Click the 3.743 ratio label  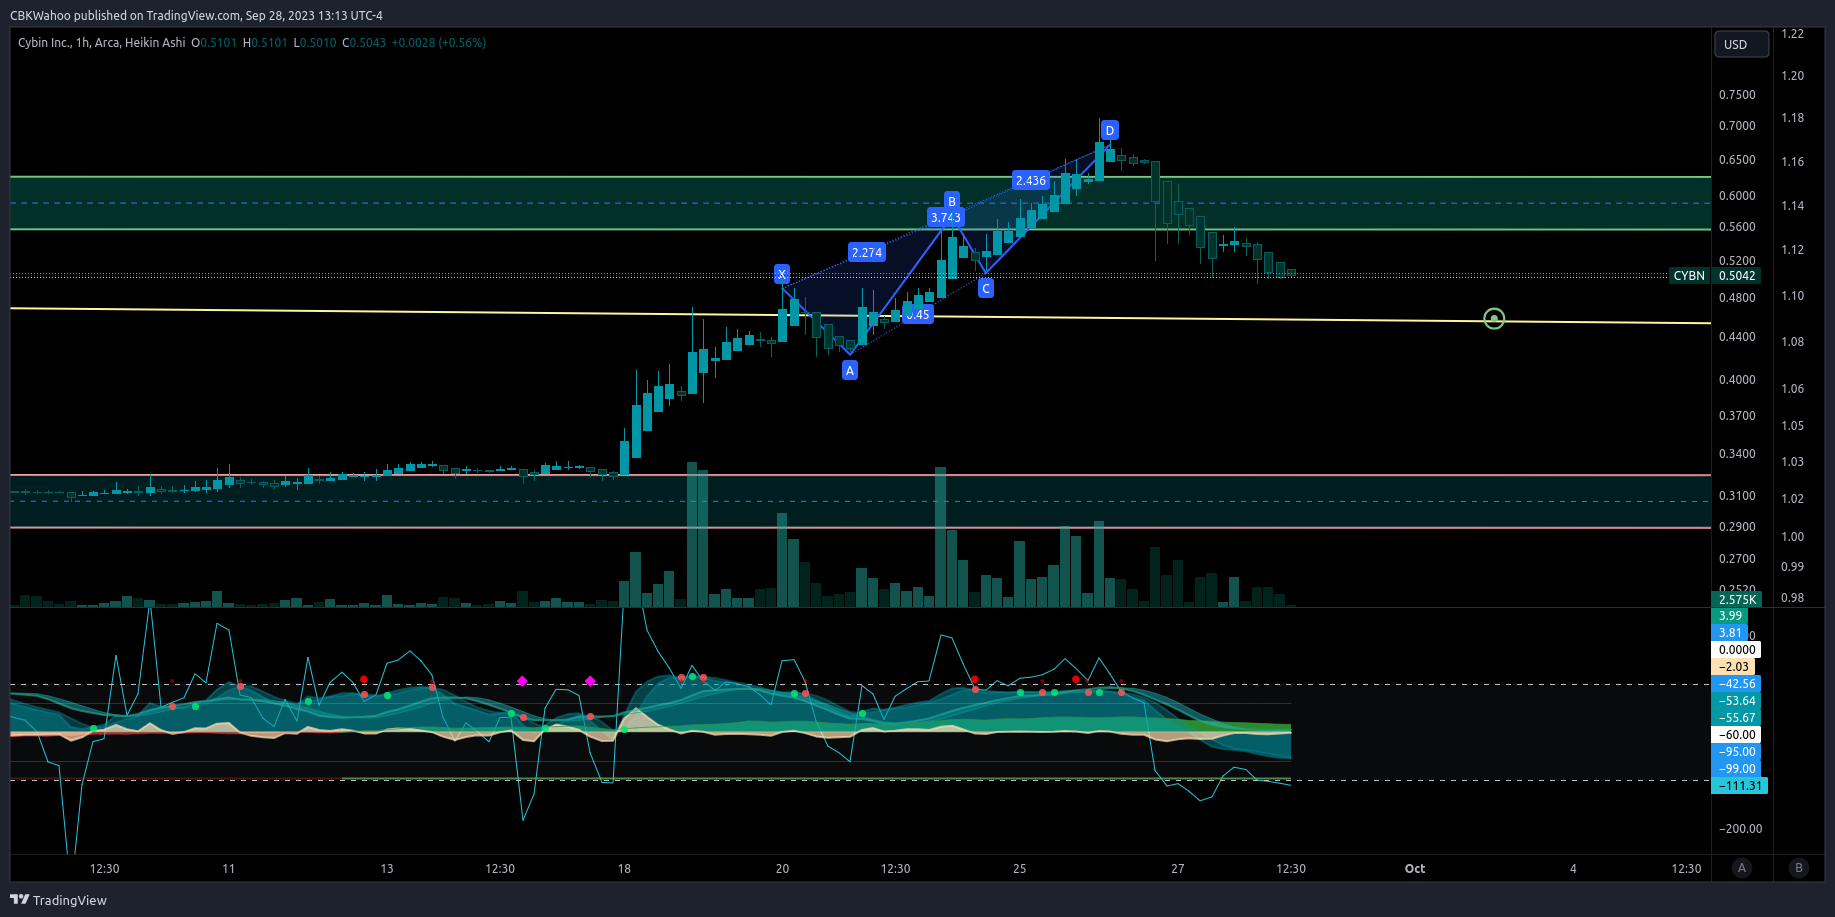click(946, 217)
